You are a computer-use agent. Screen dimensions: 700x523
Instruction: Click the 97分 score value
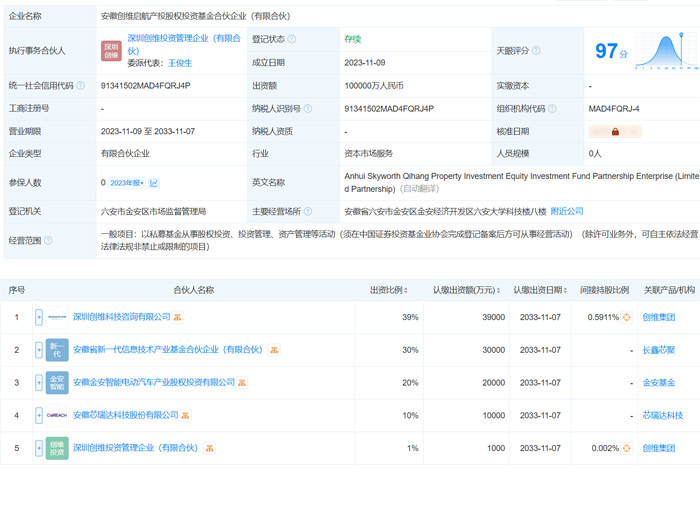[611, 51]
